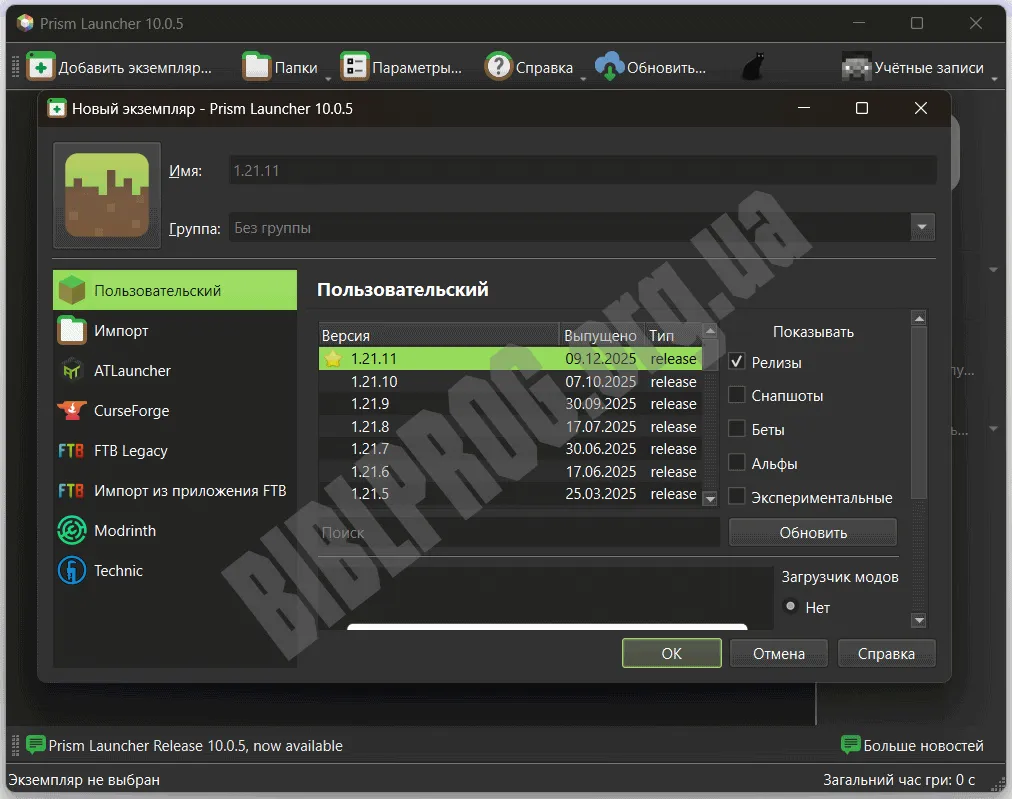The width and height of the screenshot is (1012, 799).
Task: Click the star icon next to 1.21.11
Action: point(333,358)
